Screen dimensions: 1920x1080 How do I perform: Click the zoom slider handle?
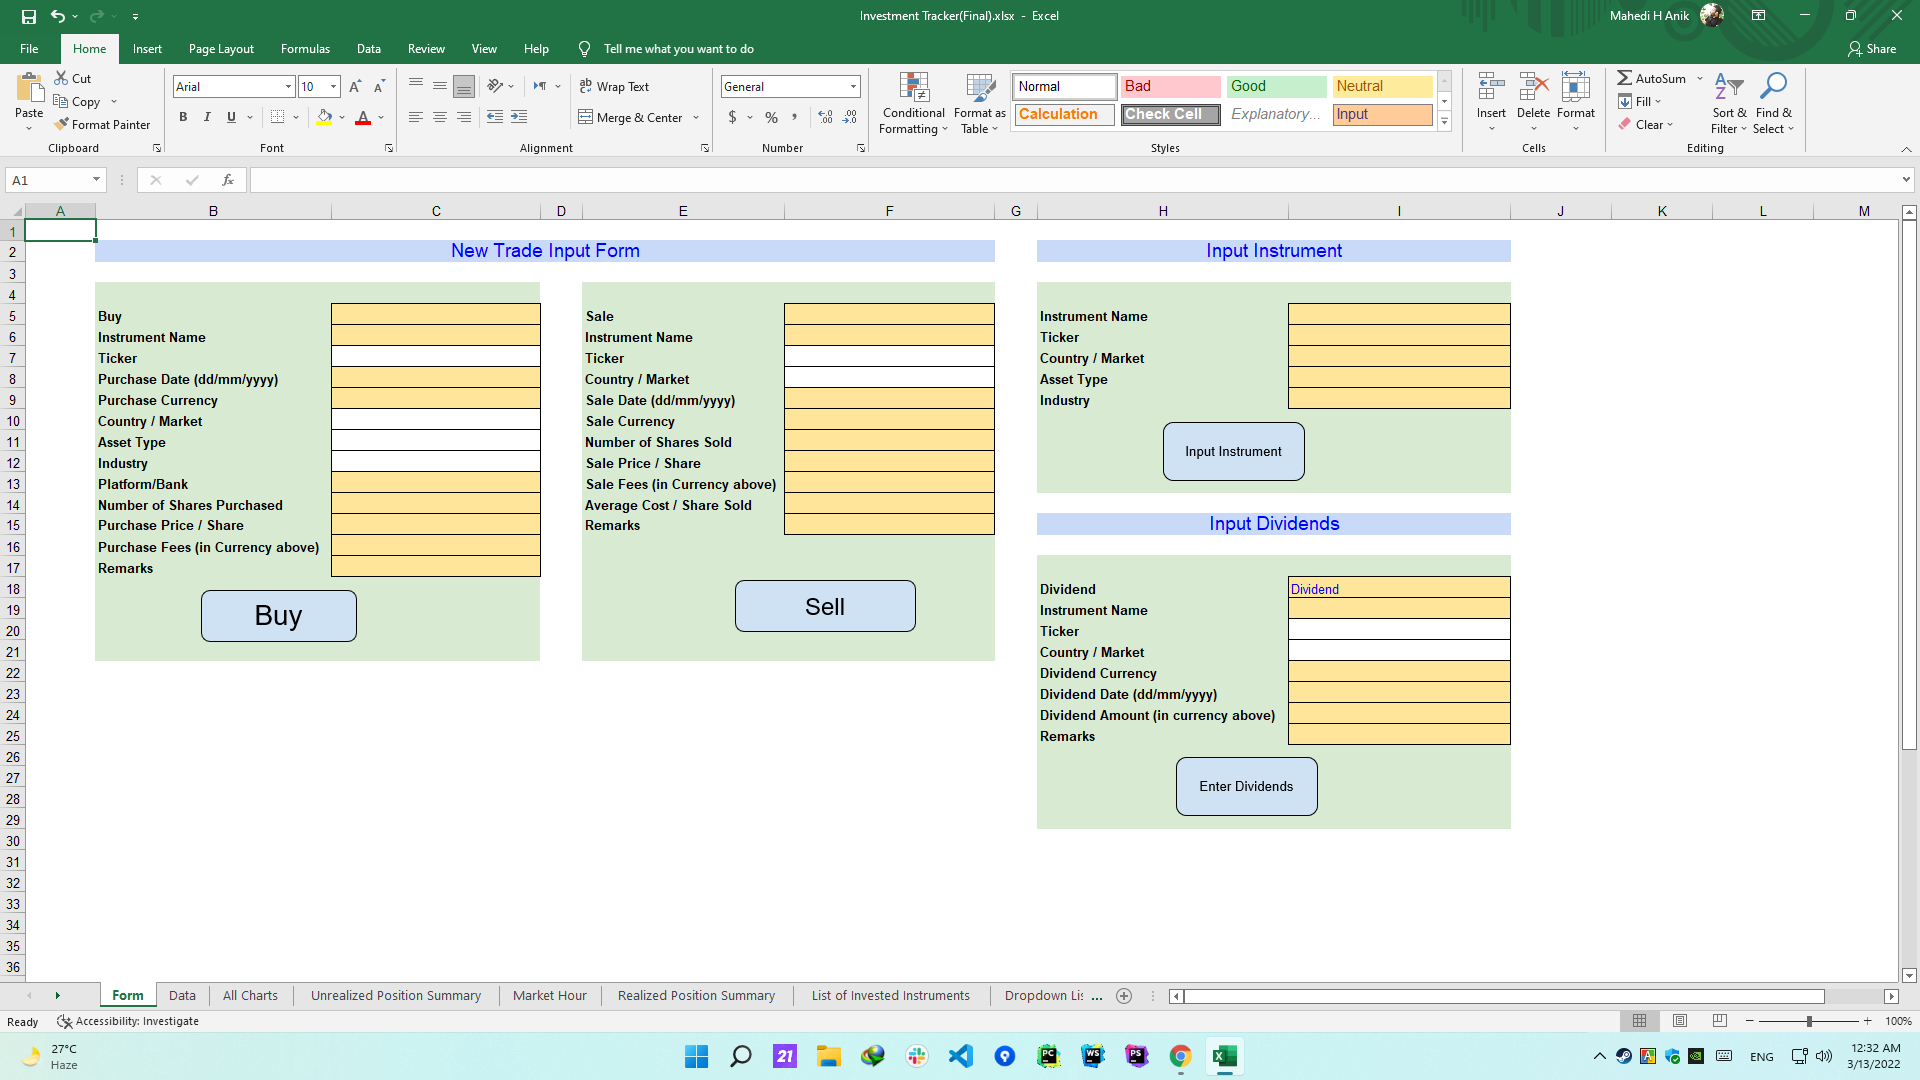[x=1809, y=1021]
